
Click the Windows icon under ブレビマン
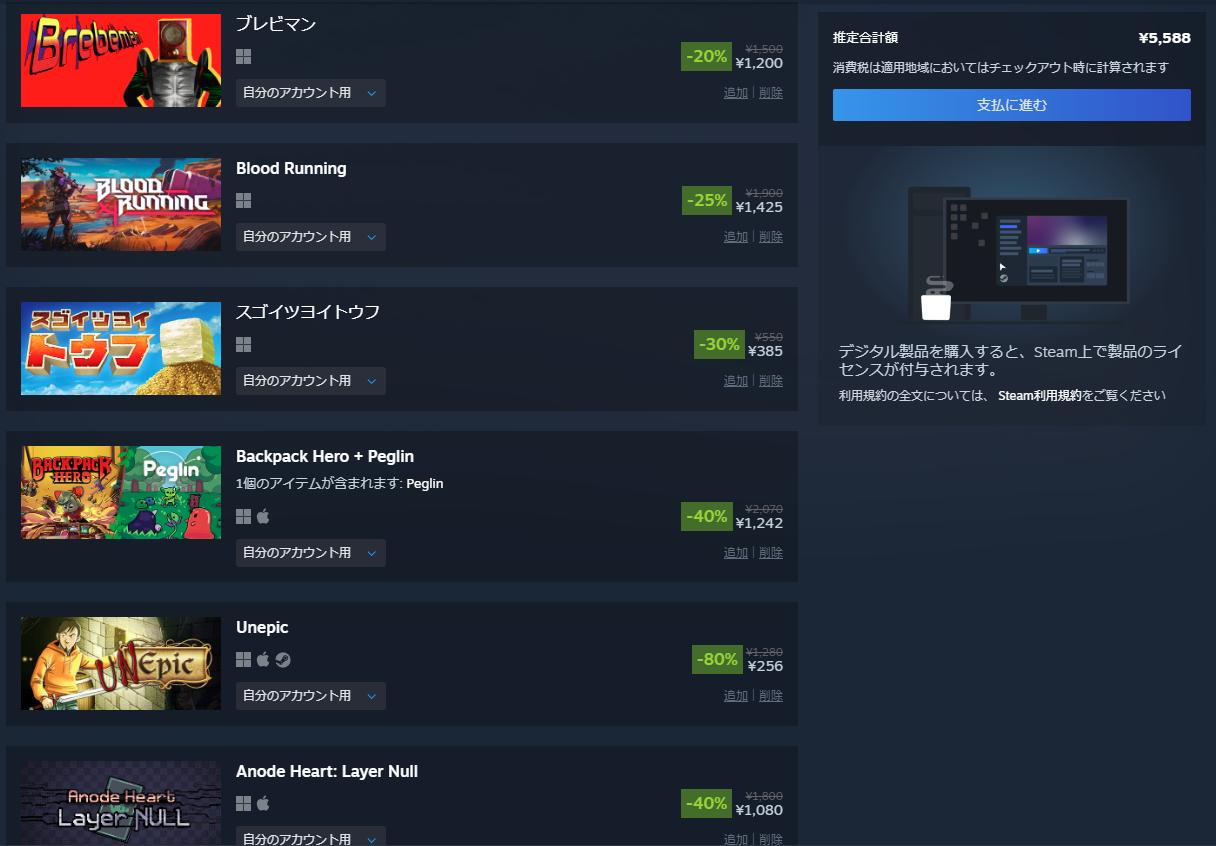(x=243, y=57)
